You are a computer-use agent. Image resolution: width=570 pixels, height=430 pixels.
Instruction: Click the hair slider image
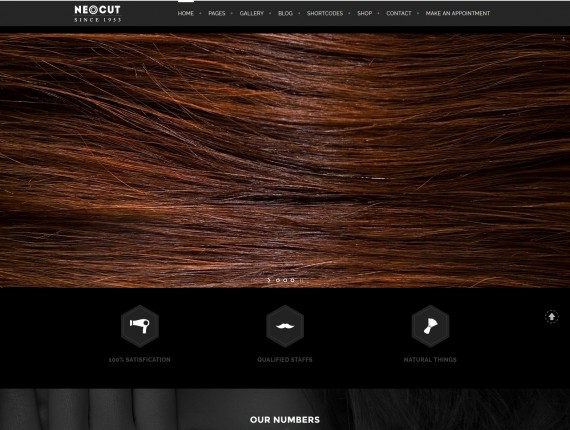(x=285, y=160)
